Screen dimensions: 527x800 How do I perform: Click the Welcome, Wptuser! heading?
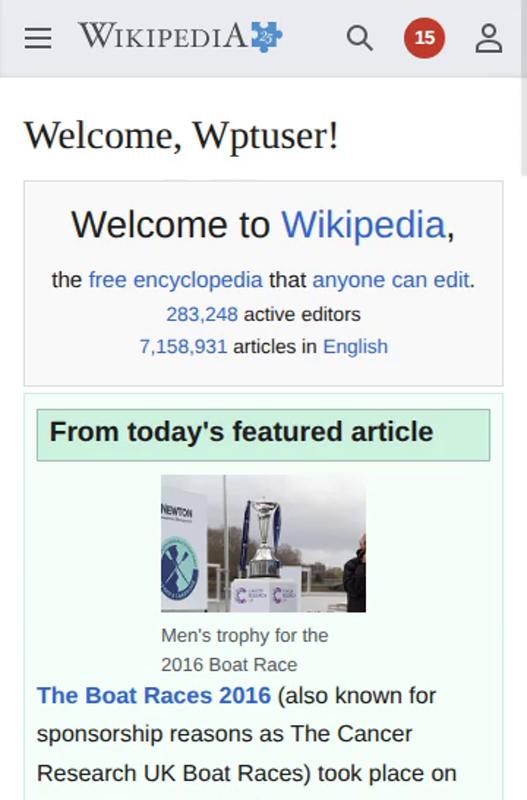181,136
